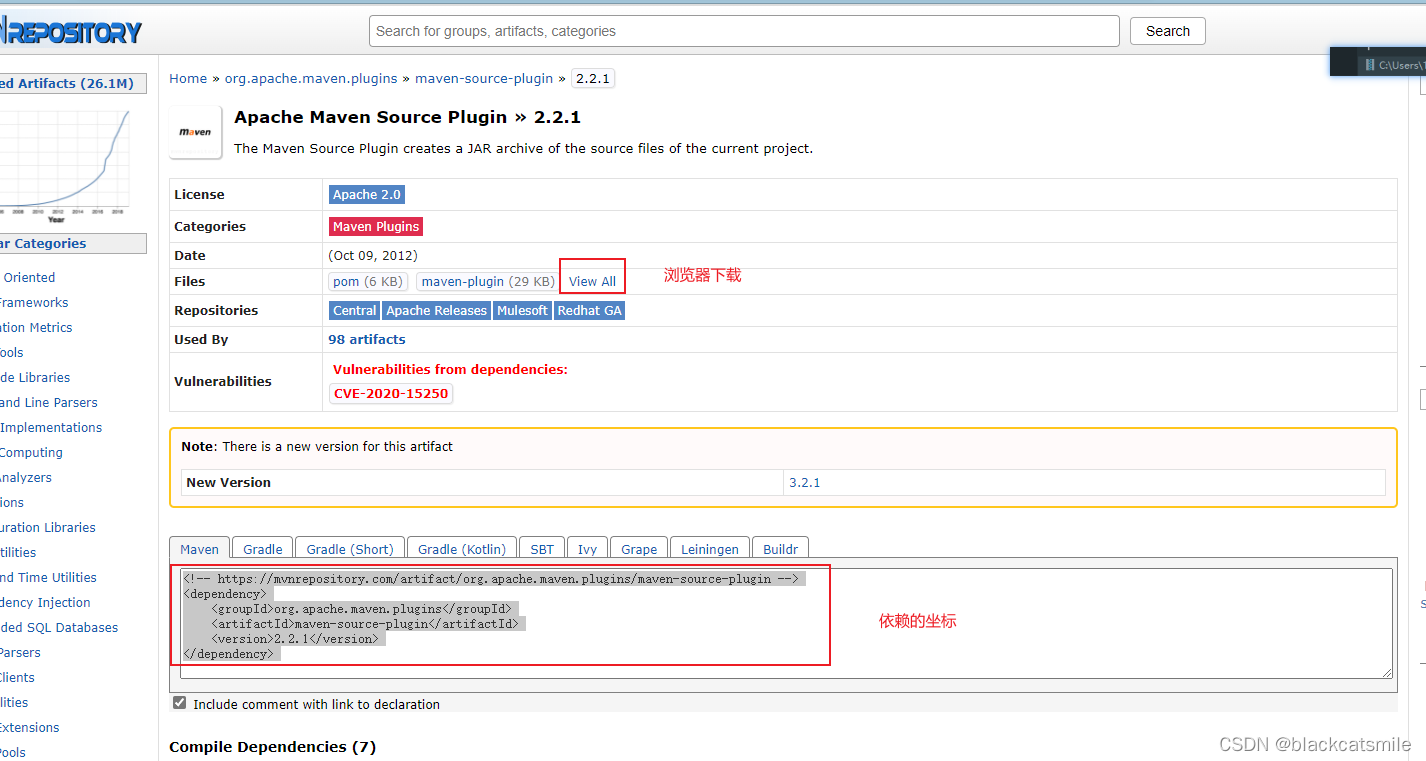Click the MVNRepository site logo

[x=70, y=31]
